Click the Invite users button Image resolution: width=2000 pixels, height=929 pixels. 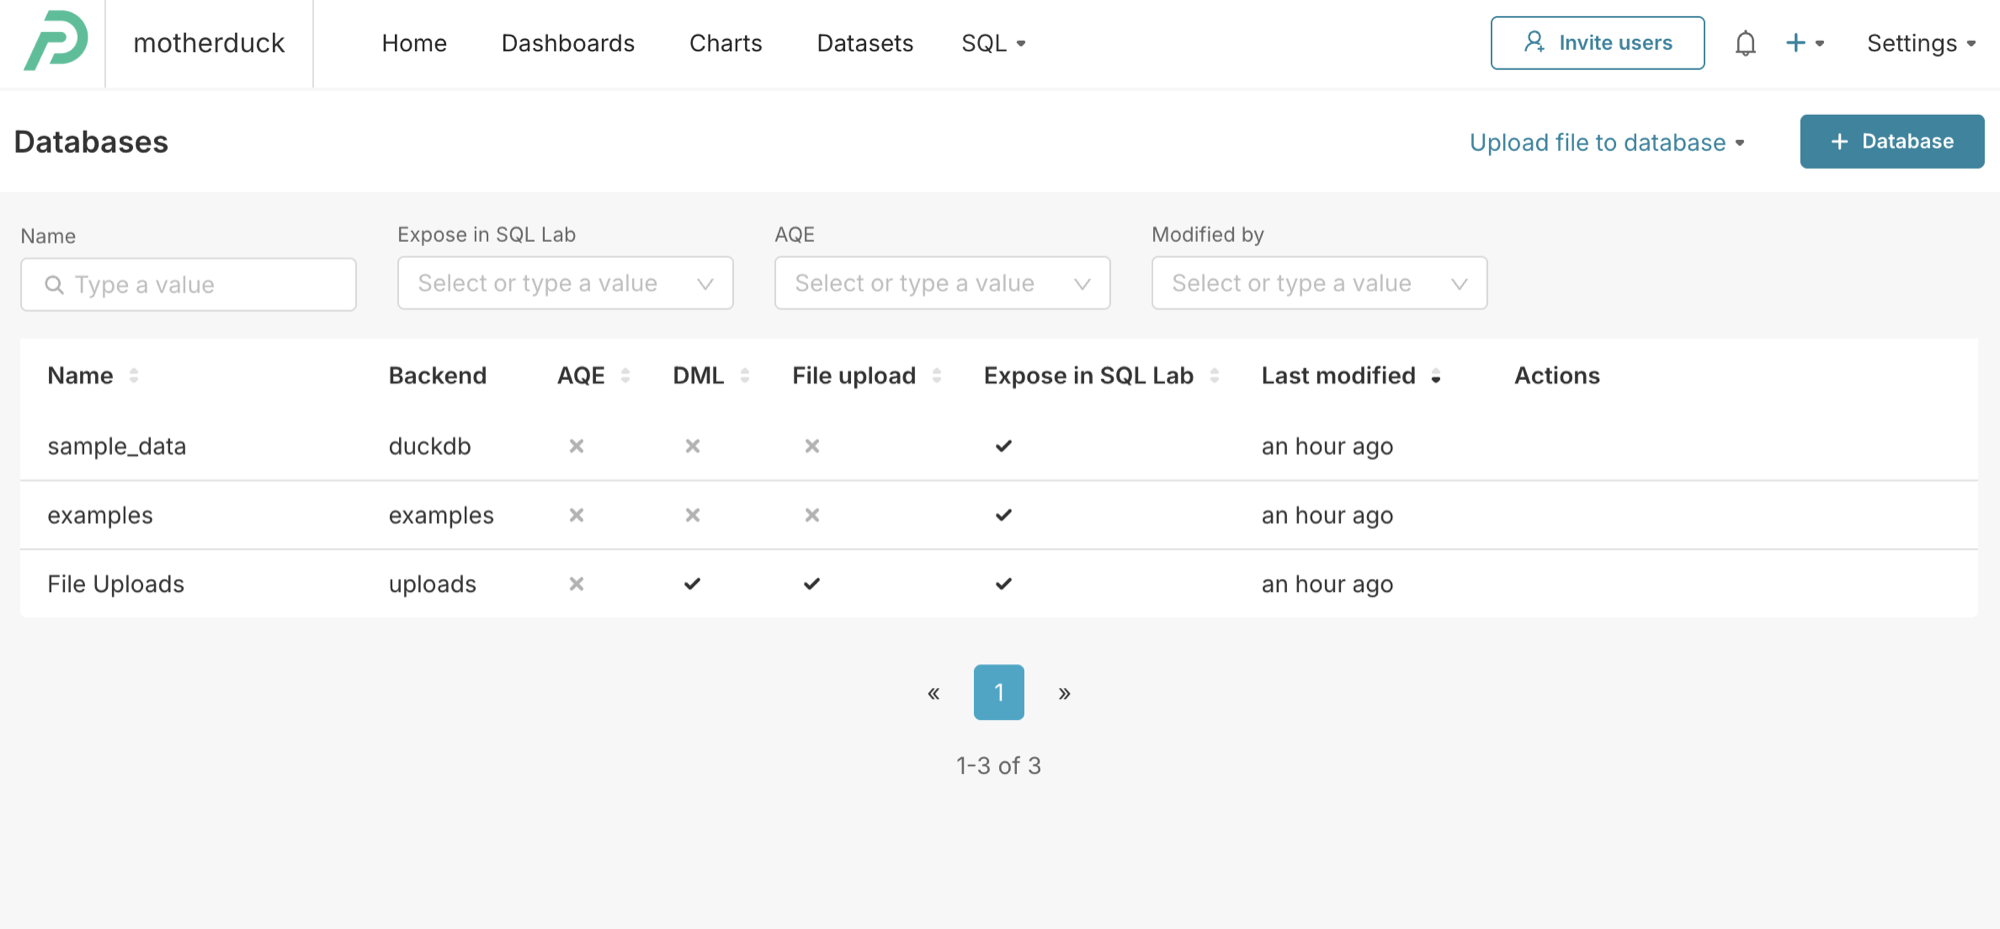coord(1597,43)
